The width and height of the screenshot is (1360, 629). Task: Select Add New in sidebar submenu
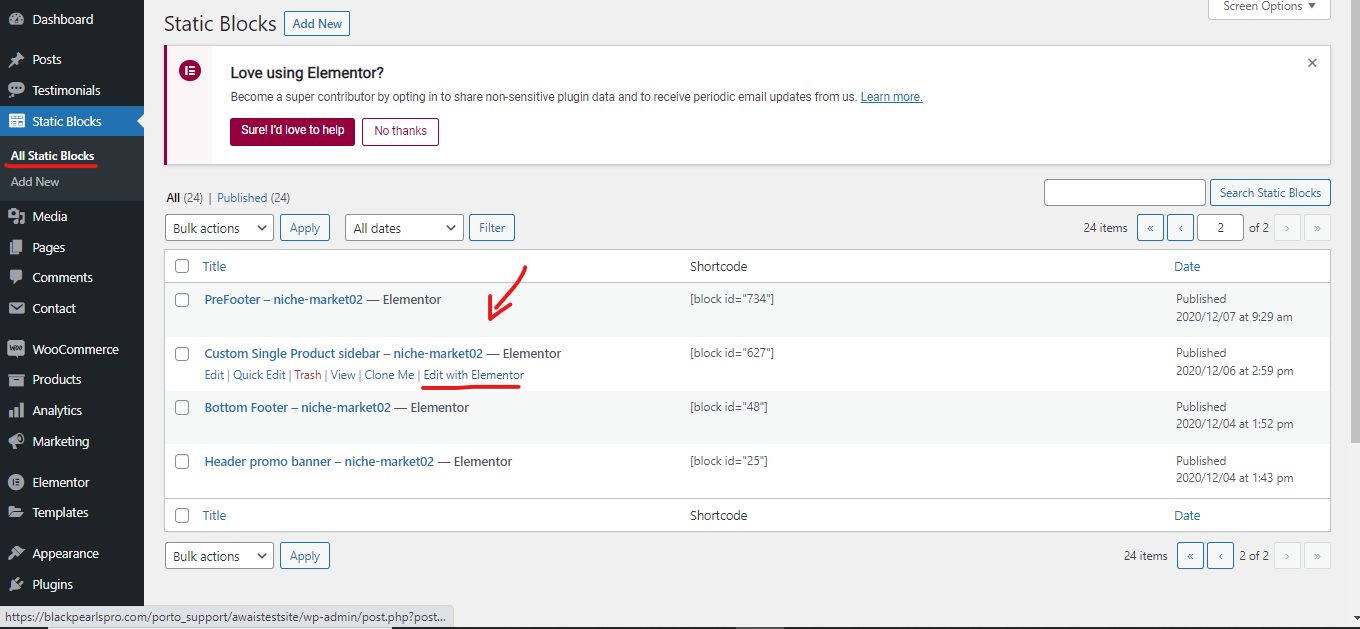pyautogui.click(x=35, y=182)
